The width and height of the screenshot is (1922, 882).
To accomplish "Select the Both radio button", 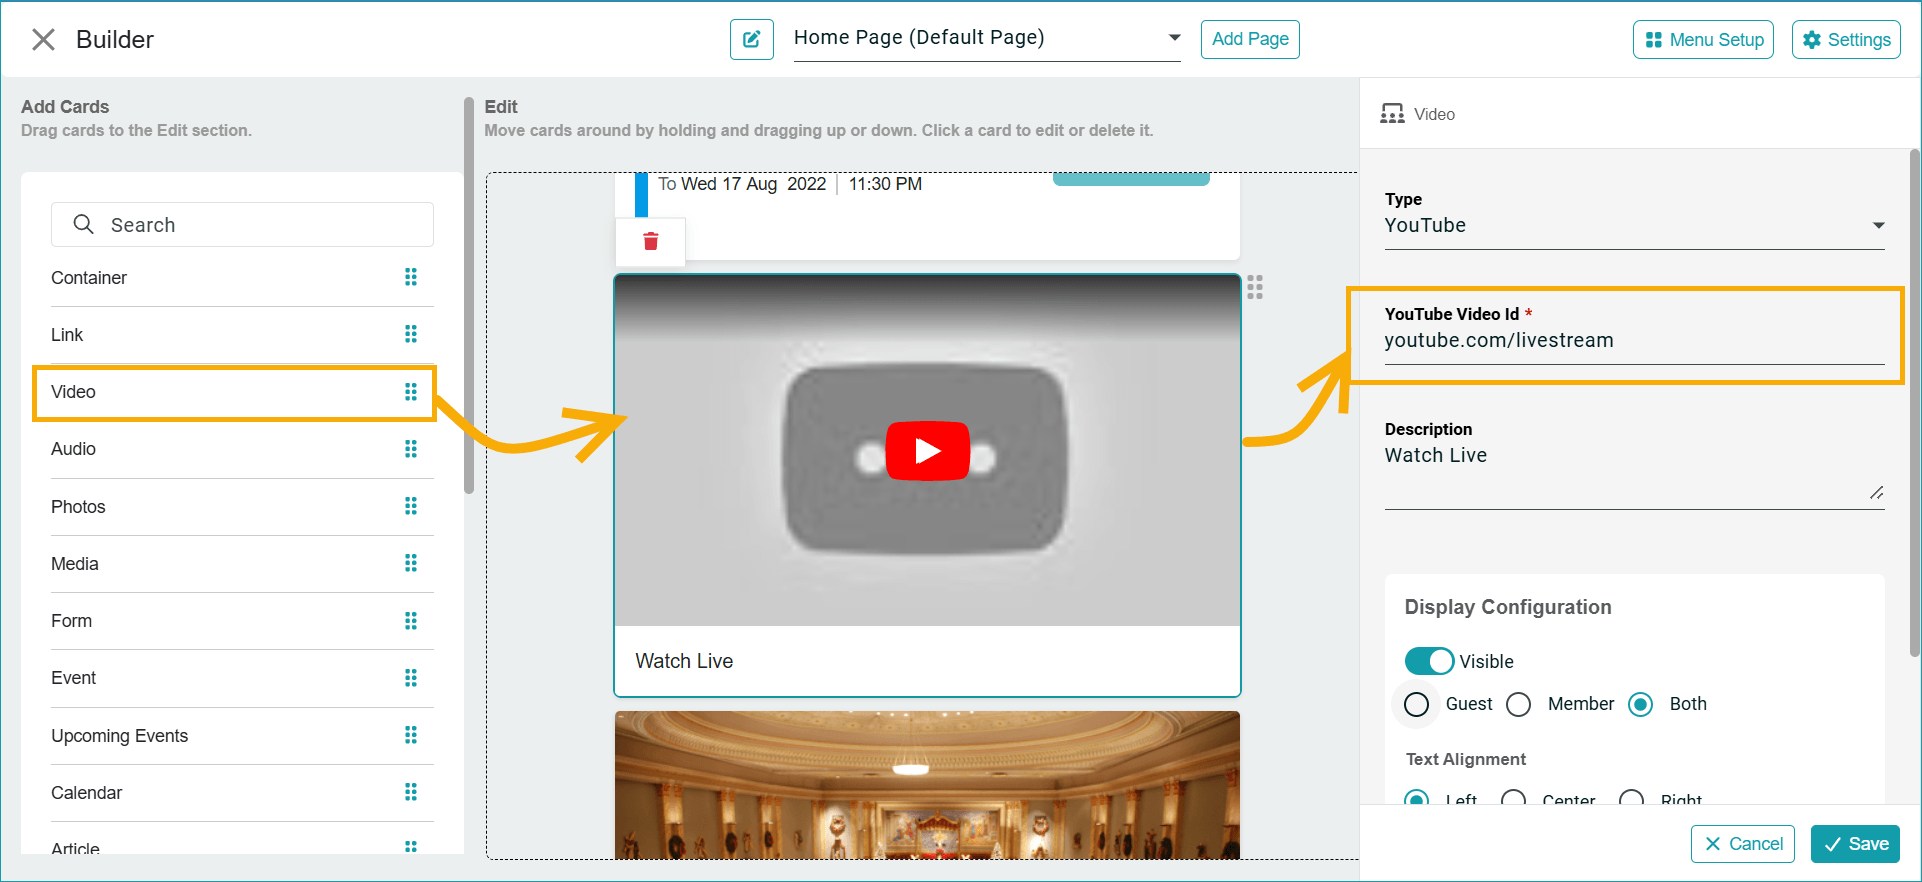I will tap(1640, 704).
